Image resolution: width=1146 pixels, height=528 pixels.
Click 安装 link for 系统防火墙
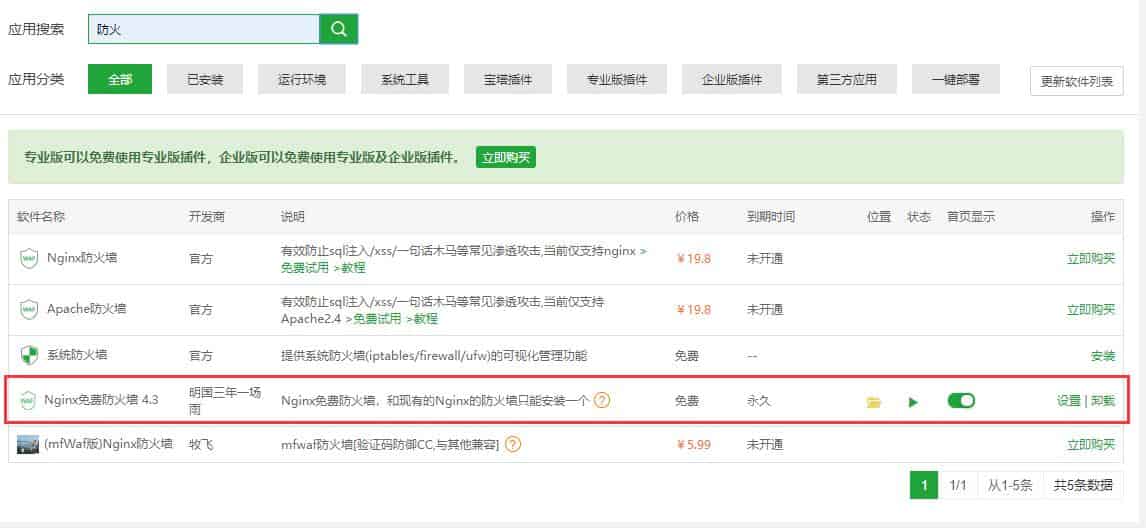1102,356
